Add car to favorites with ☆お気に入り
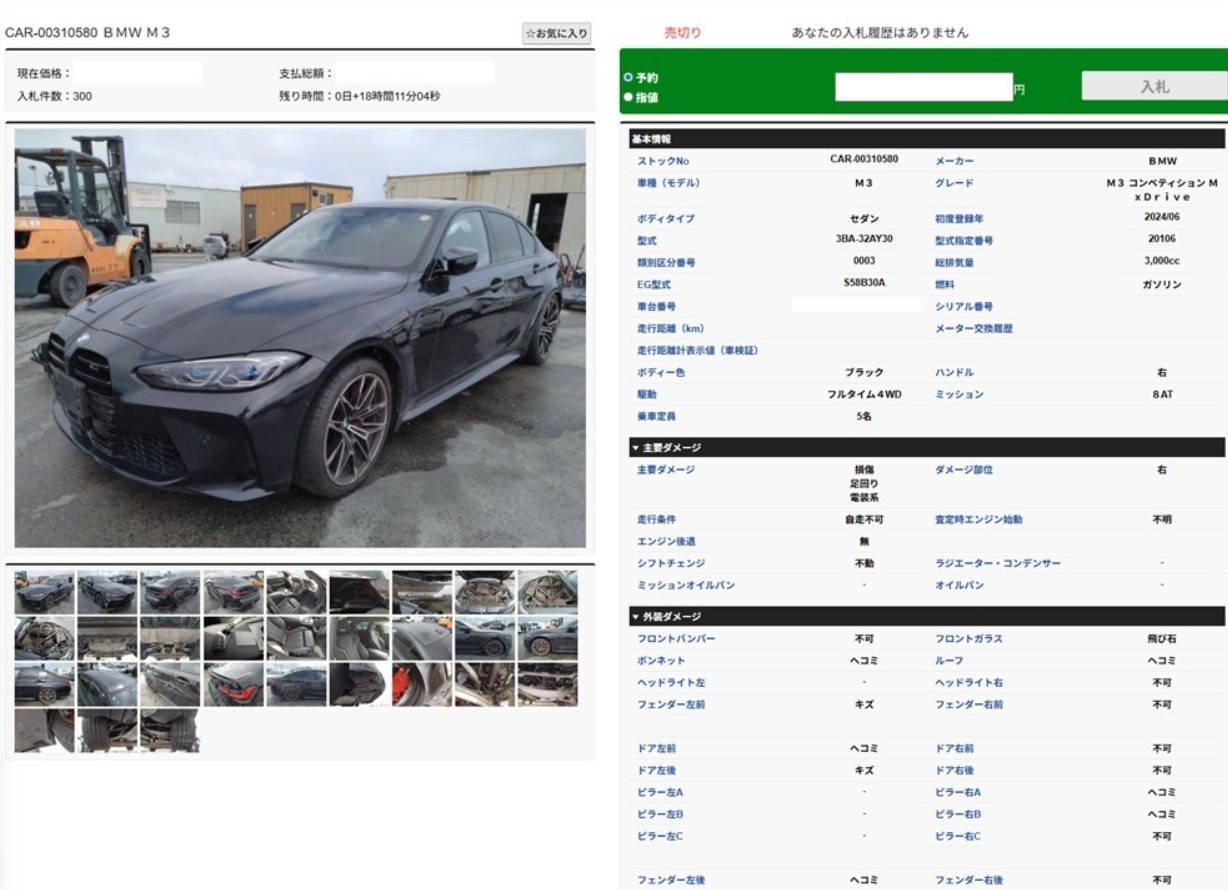Image resolution: width=1228 pixels, height=890 pixels. point(556,34)
